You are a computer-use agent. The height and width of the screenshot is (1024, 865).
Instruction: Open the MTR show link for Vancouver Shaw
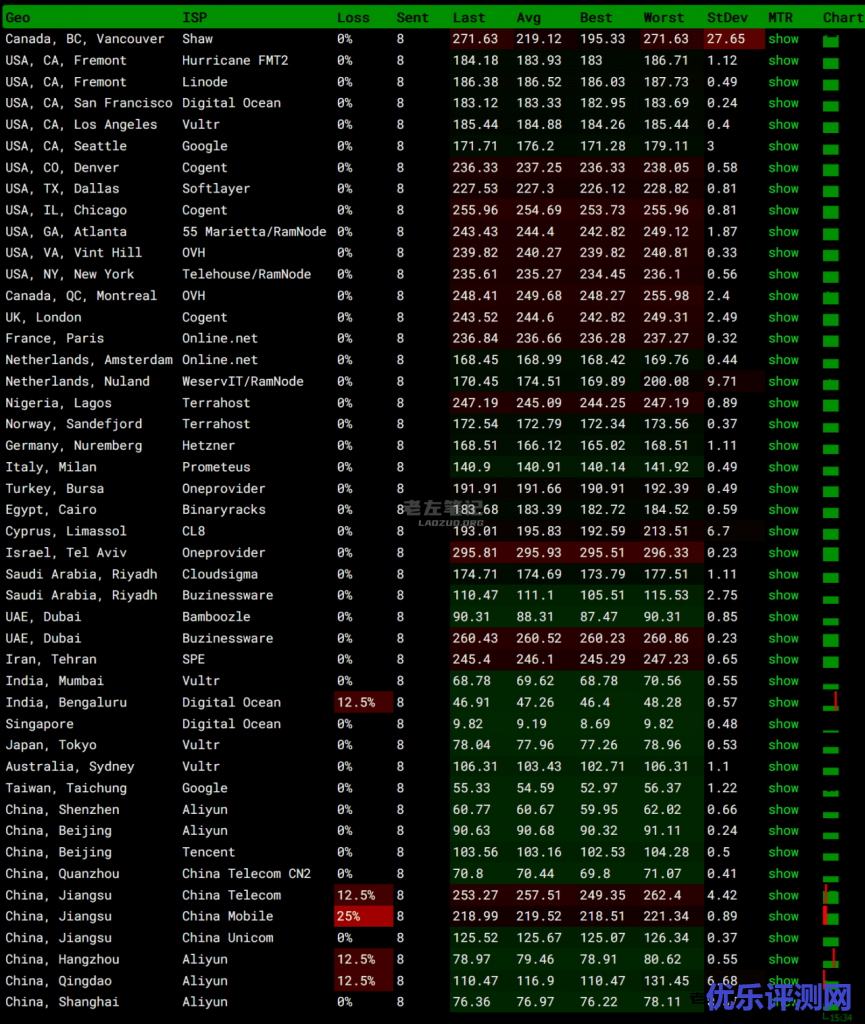783,39
